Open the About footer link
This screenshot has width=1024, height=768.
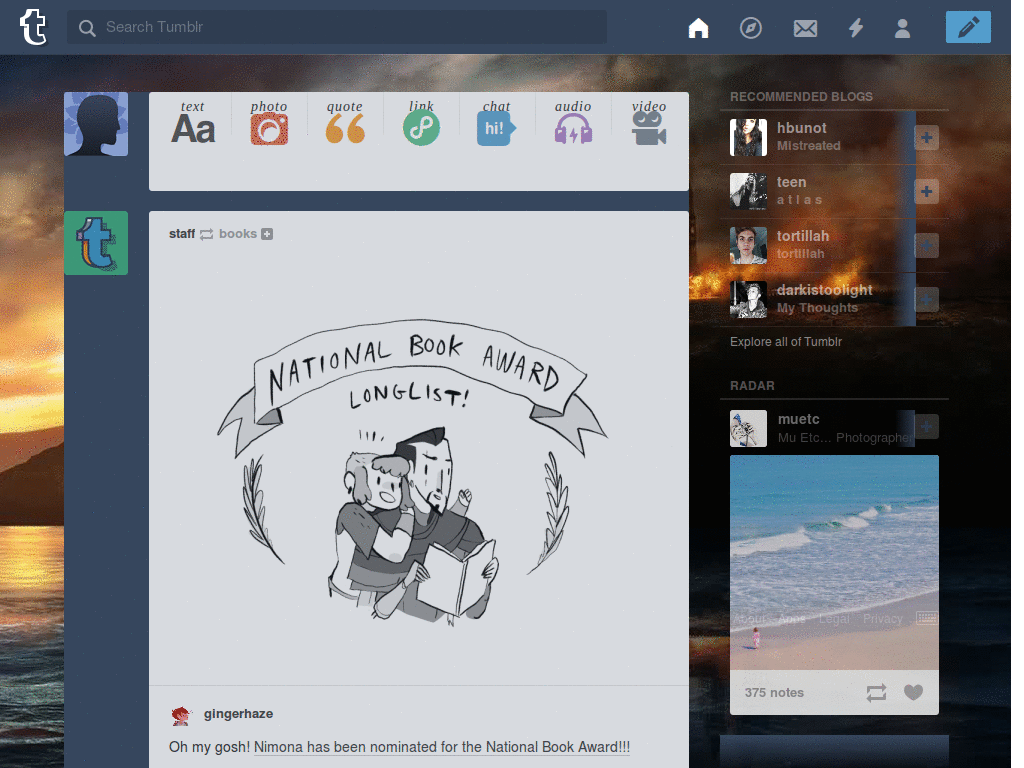coord(749,618)
